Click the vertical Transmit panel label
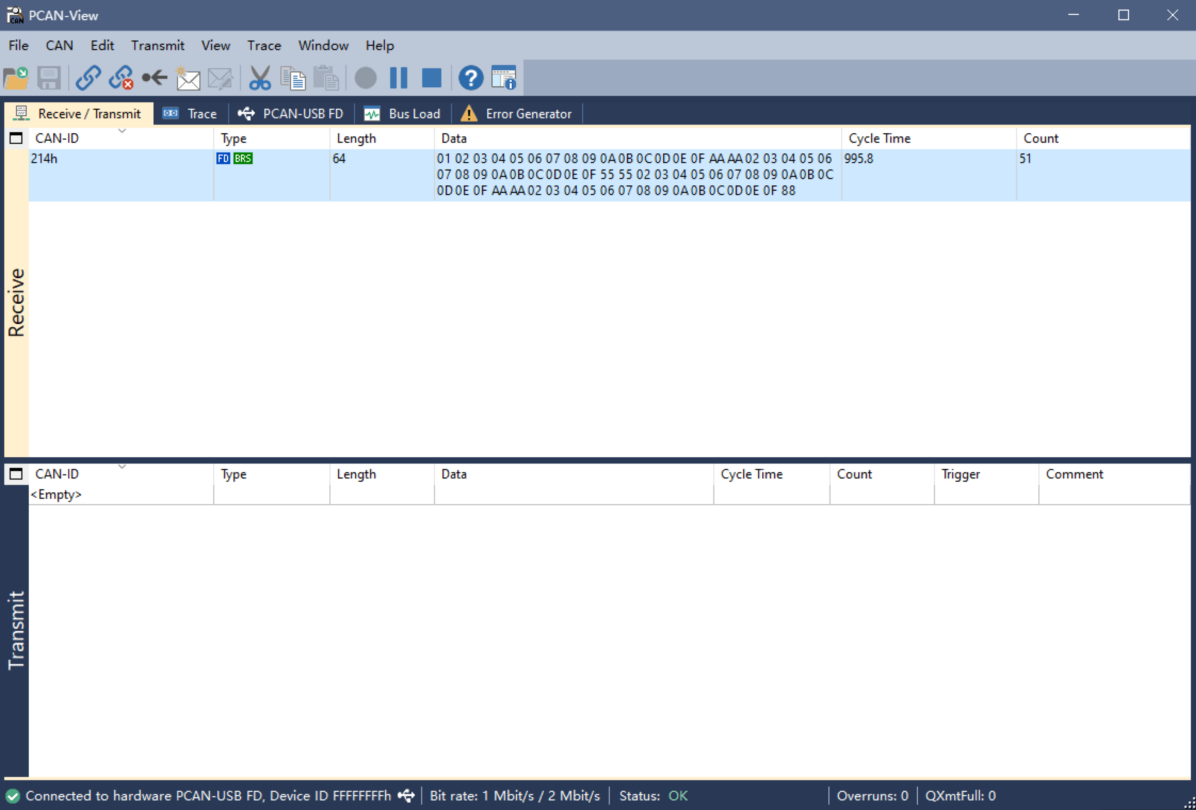 [x=16, y=631]
